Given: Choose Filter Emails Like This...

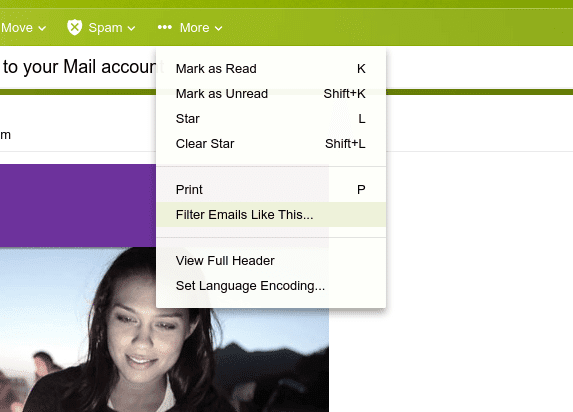Looking at the screenshot, I should pyautogui.click(x=271, y=215).
